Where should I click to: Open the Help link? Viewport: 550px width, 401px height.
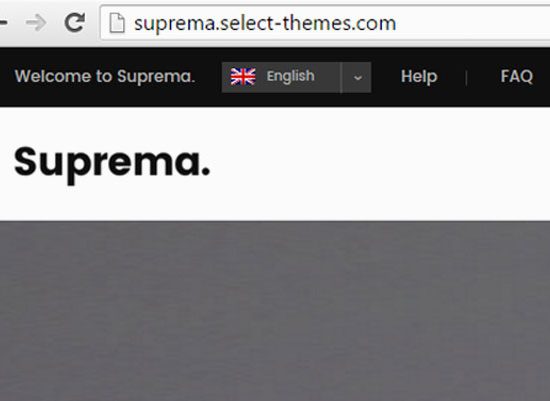[x=419, y=76]
